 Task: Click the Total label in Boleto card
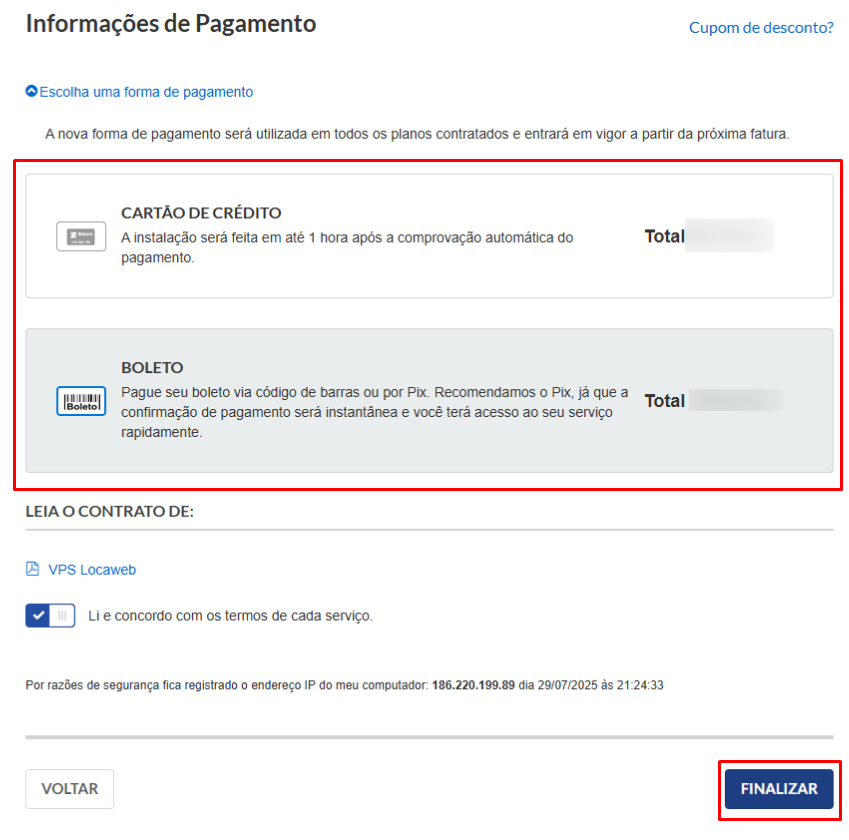point(664,401)
